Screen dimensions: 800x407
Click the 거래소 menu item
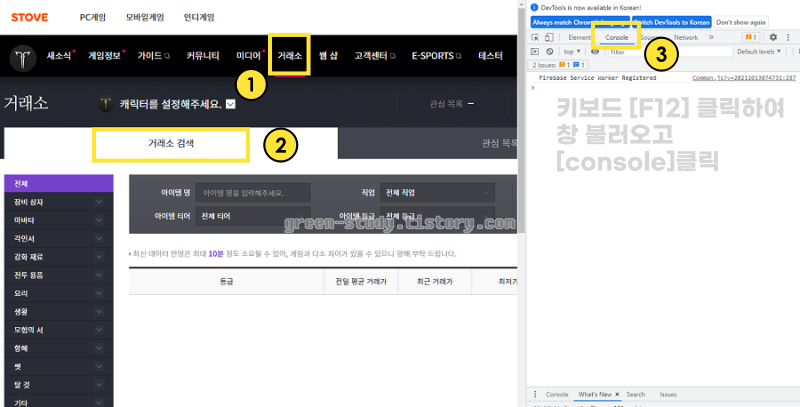(x=289, y=56)
